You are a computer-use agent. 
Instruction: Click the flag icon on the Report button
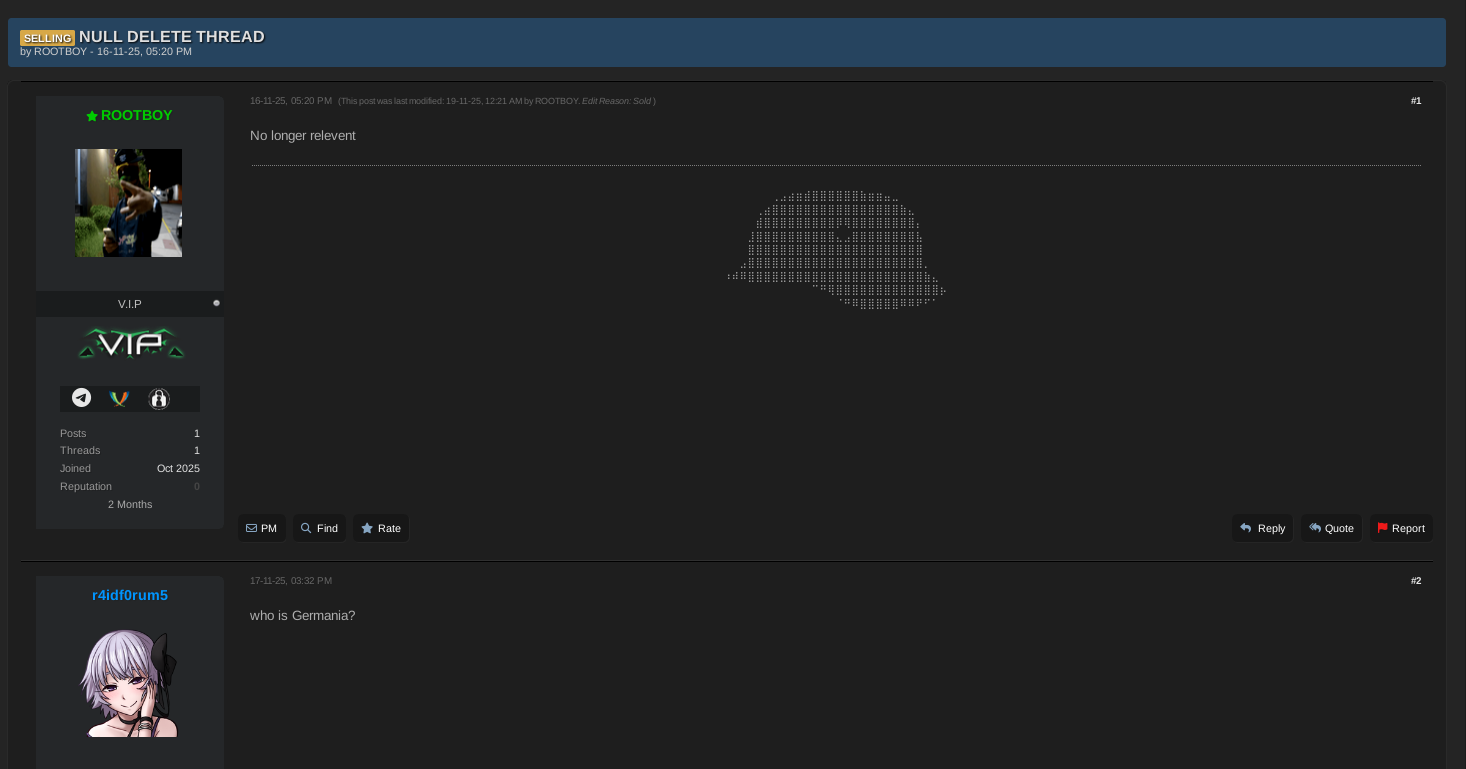(x=1381, y=528)
